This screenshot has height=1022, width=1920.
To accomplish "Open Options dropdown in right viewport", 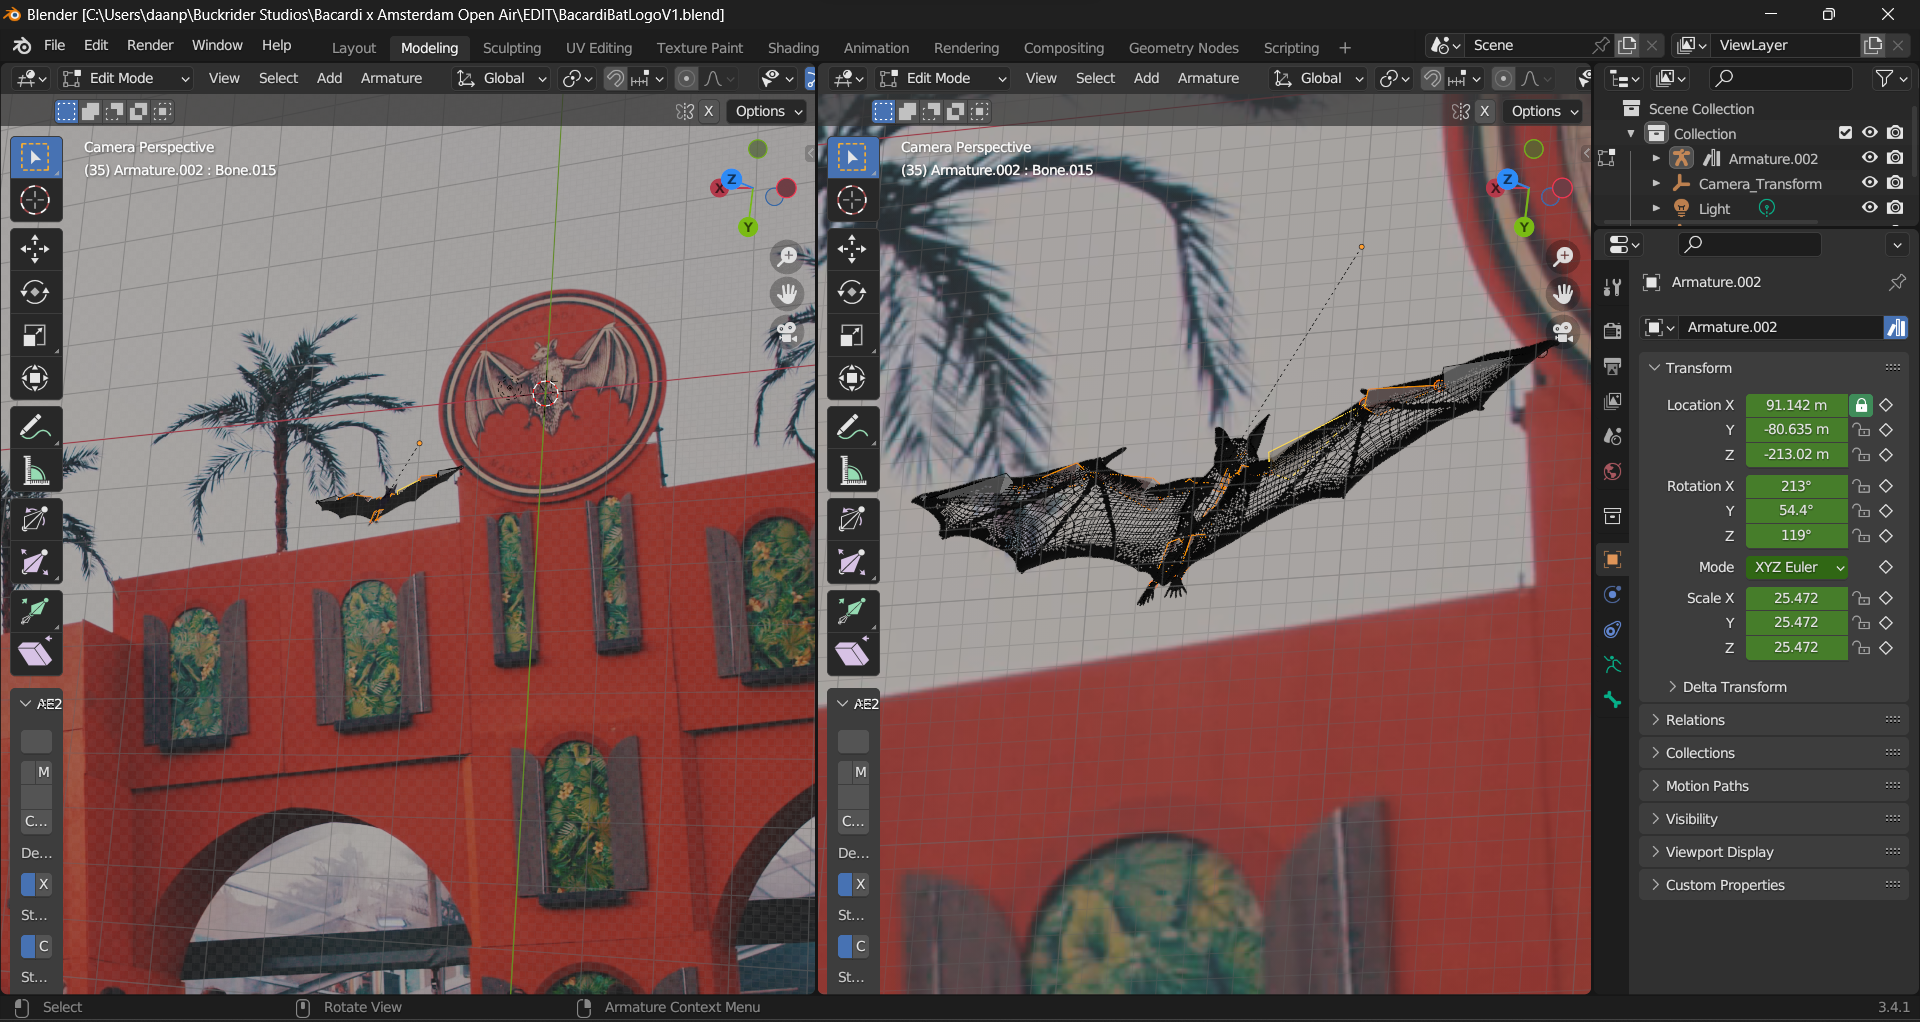I will [x=1545, y=111].
